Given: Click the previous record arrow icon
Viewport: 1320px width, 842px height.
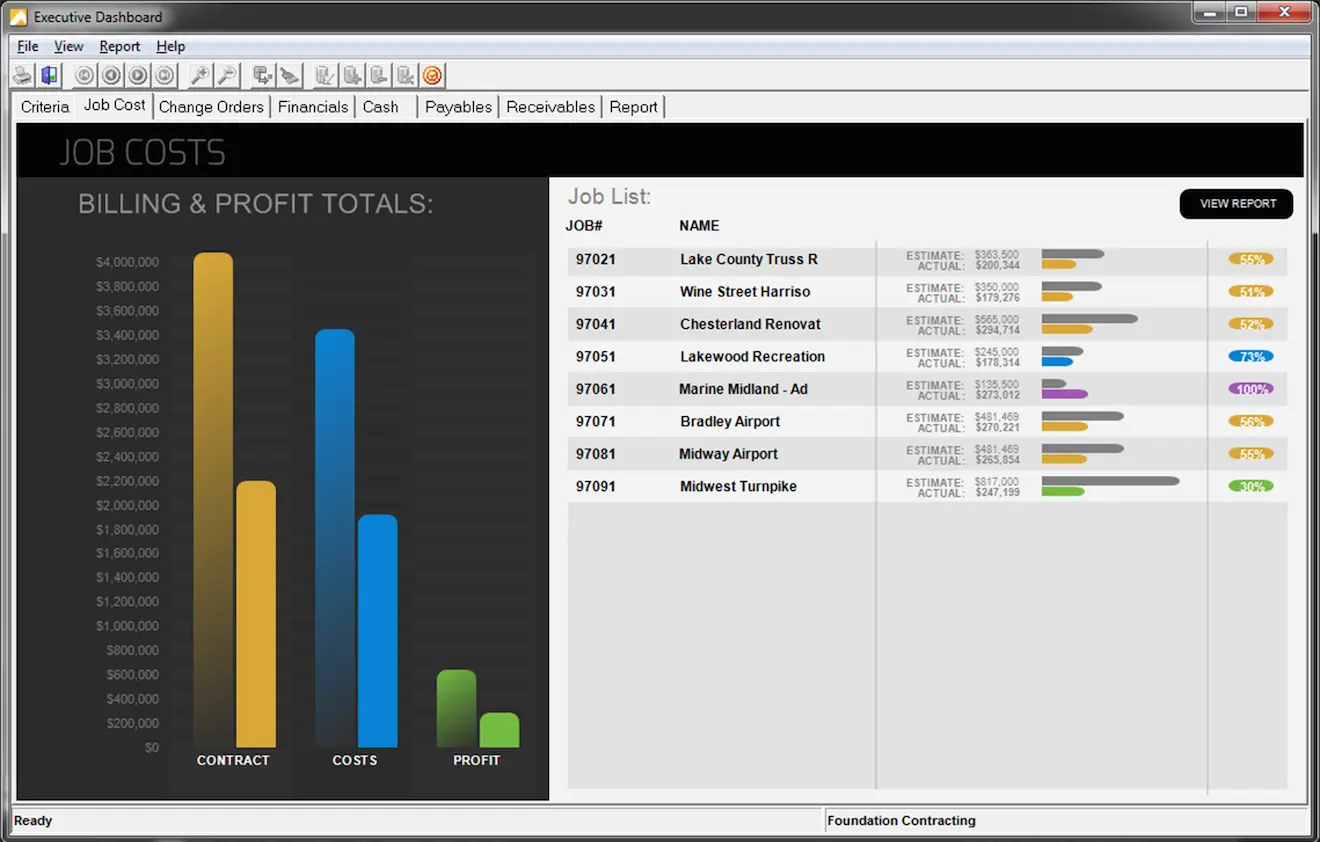Looking at the screenshot, I should coord(110,75).
